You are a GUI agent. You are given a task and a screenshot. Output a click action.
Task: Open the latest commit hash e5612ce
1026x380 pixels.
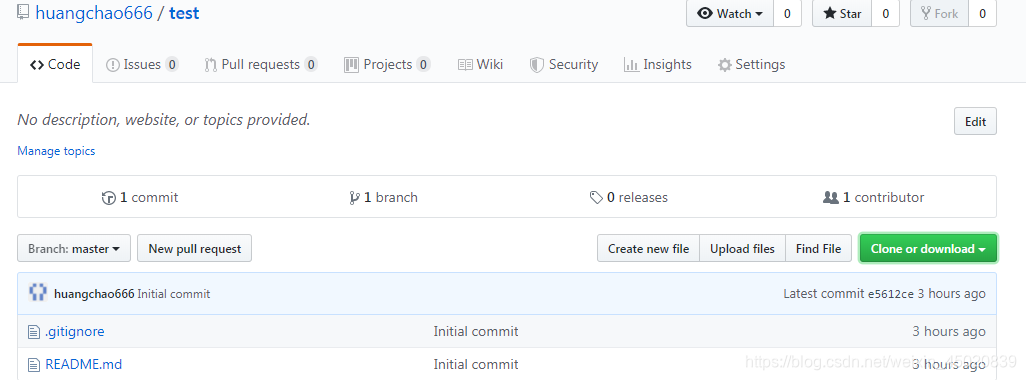891,294
